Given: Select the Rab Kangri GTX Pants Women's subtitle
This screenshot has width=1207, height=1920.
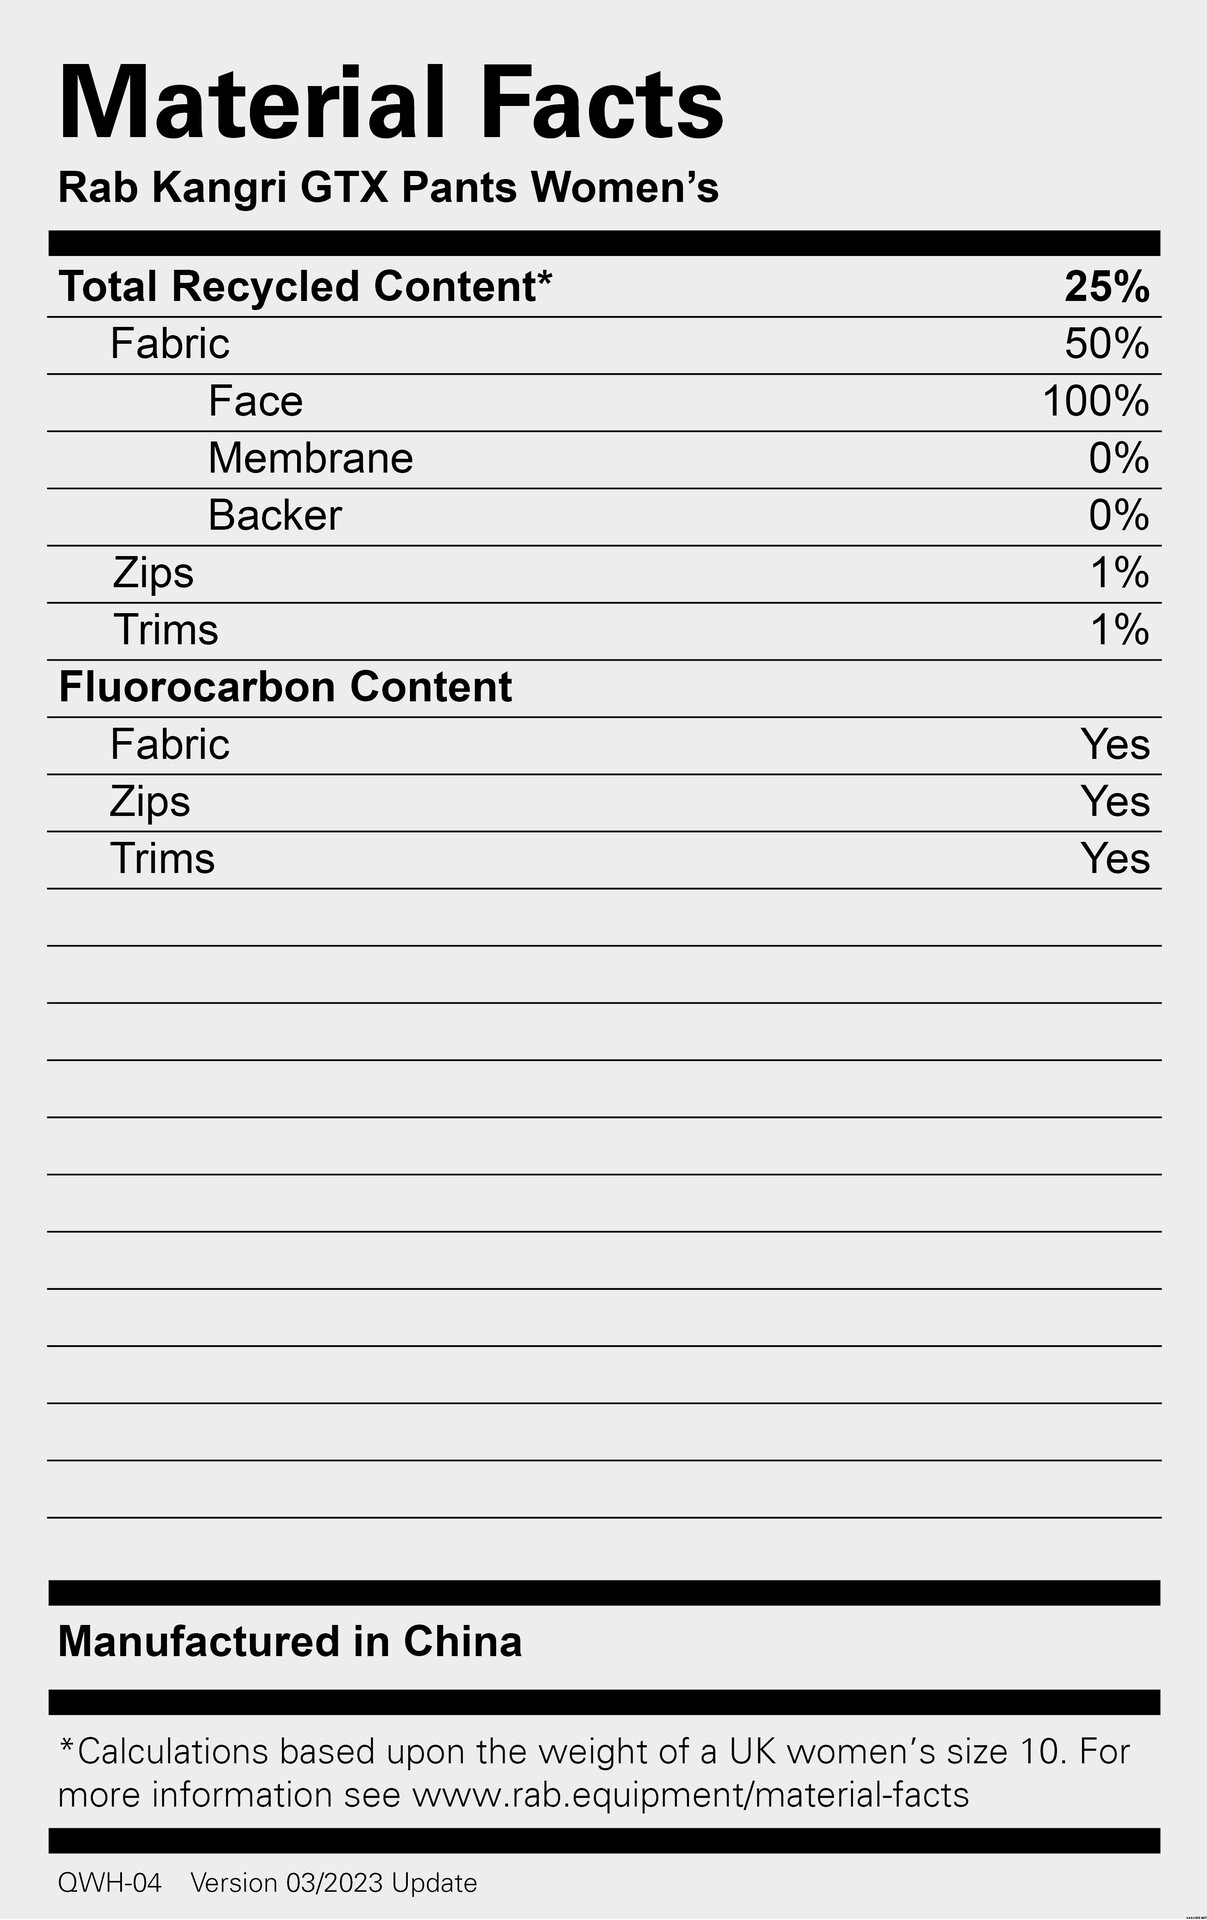Looking at the screenshot, I should (388, 187).
